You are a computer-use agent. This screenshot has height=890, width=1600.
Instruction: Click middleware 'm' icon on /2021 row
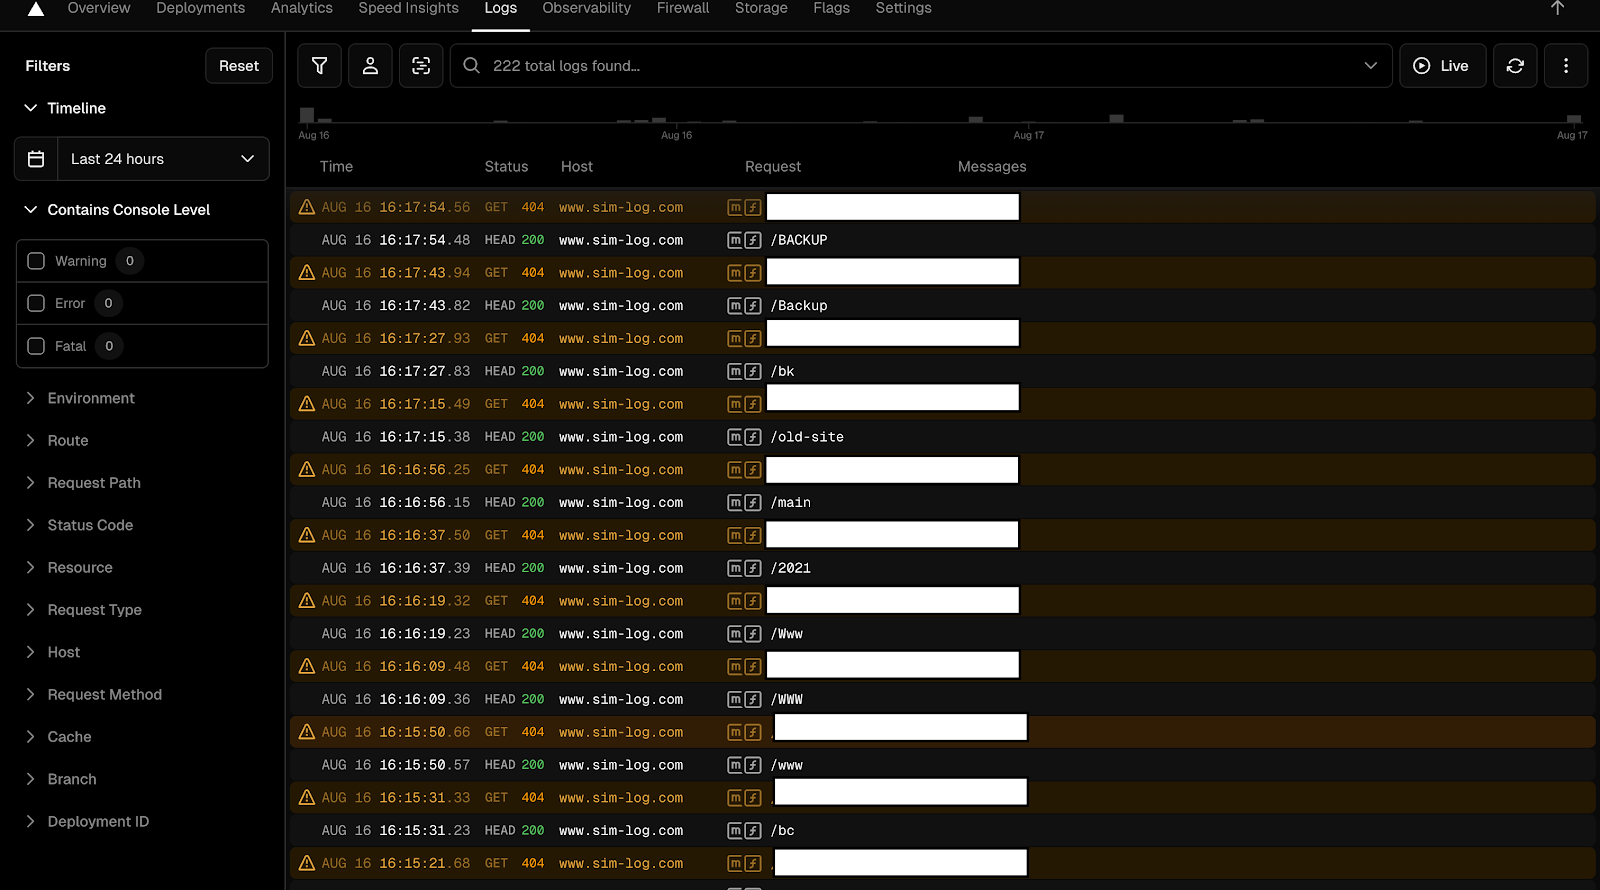735,568
